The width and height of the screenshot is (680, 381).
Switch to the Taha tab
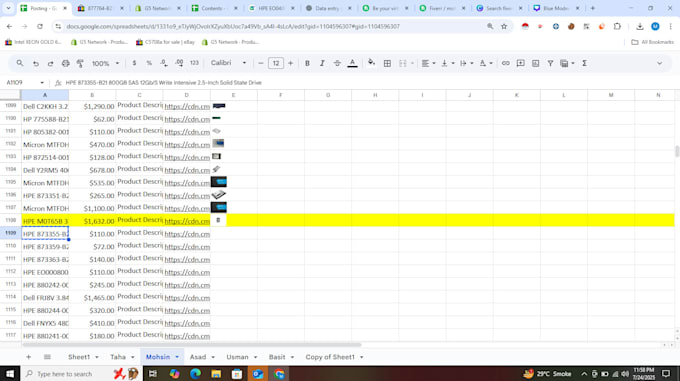(118, 357)
